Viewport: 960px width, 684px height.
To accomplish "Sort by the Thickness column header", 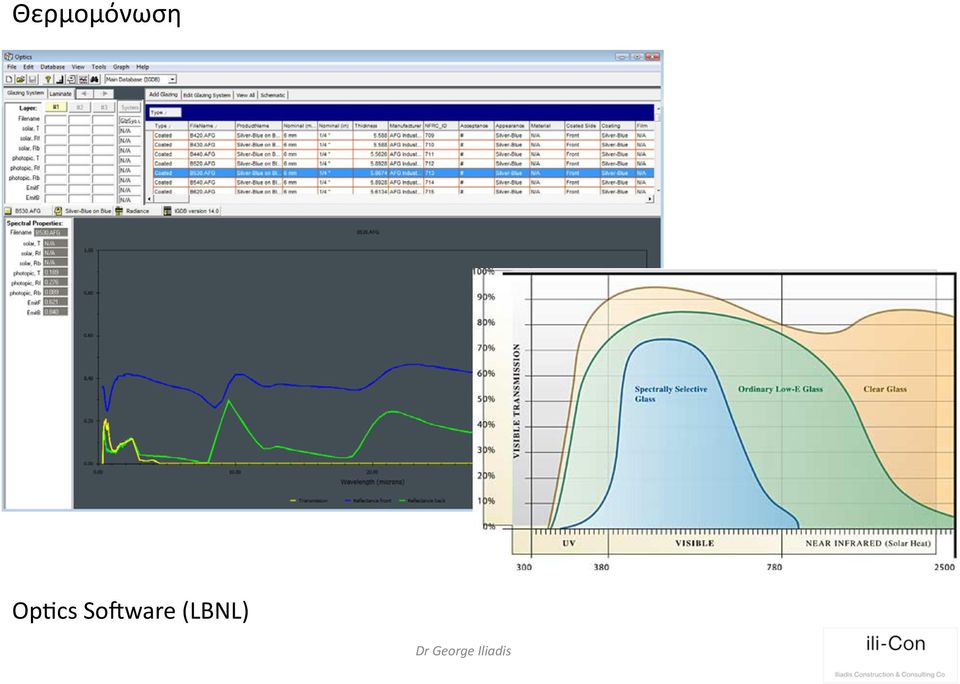I will pyautogui.click(x=370, y=126).
